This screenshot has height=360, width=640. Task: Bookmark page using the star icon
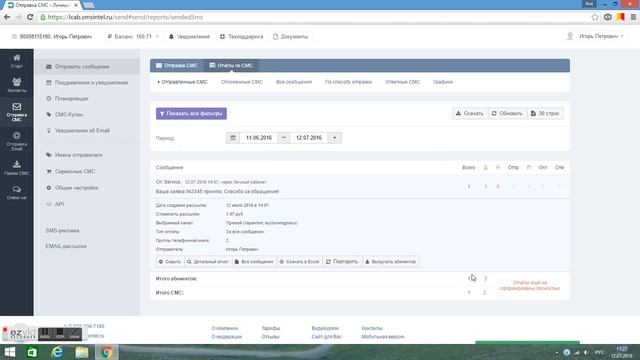(595, 17)
